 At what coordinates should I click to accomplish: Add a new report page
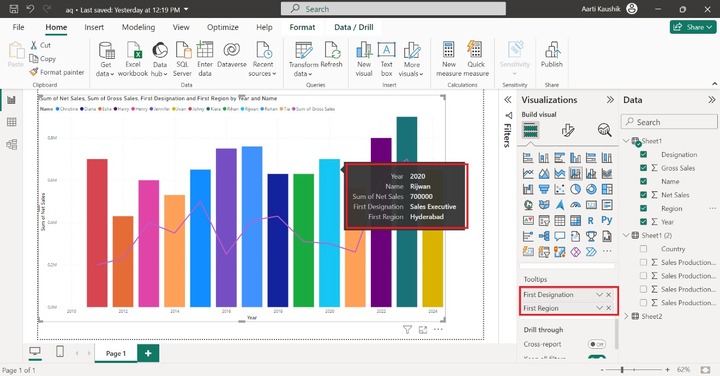pyautogui.click(x=148, y=353)
